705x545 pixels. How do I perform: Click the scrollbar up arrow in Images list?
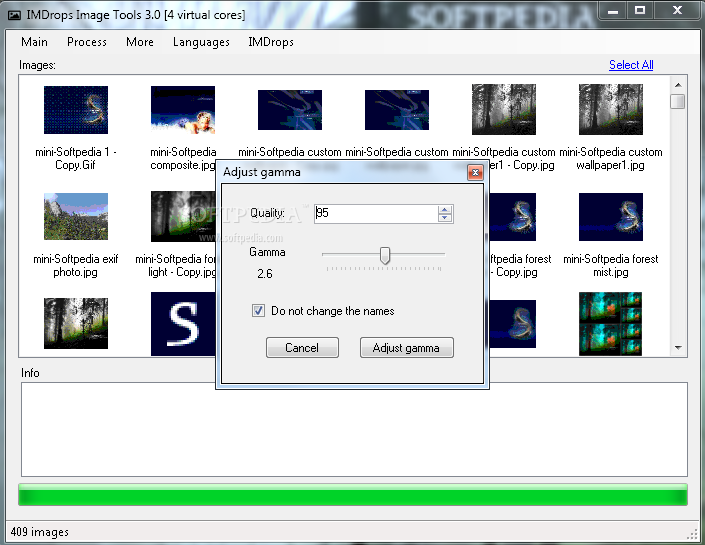pos(678,85)
